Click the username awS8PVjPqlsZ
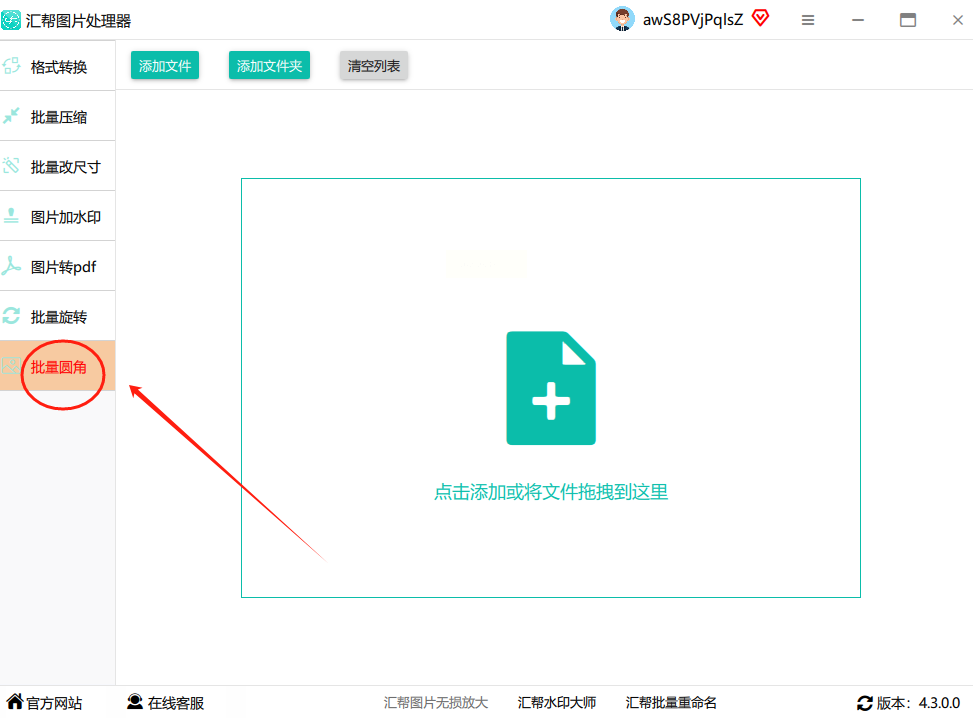Screen dimensions: 973x718 693,20
